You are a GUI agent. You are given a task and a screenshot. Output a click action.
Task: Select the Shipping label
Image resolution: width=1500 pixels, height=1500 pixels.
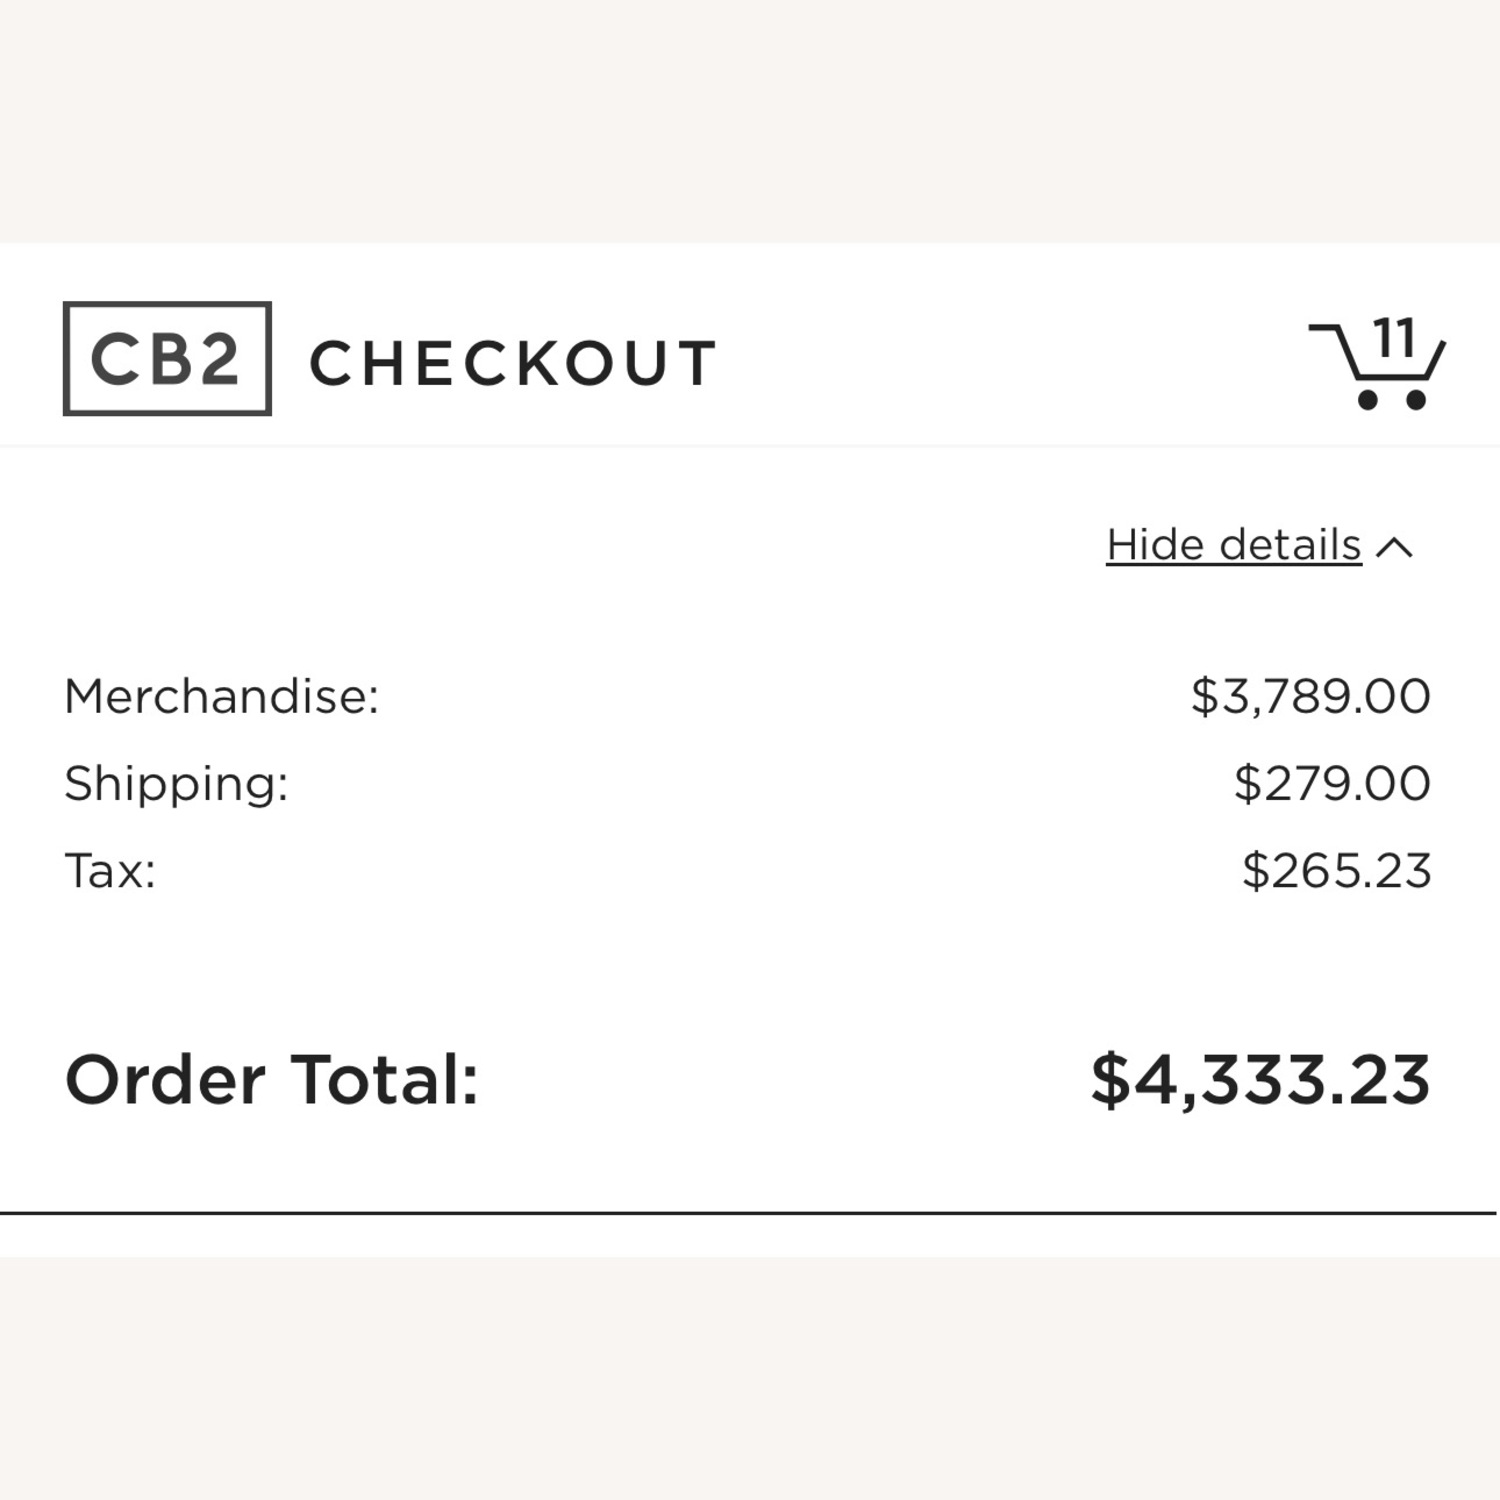(x=176, y=783)
